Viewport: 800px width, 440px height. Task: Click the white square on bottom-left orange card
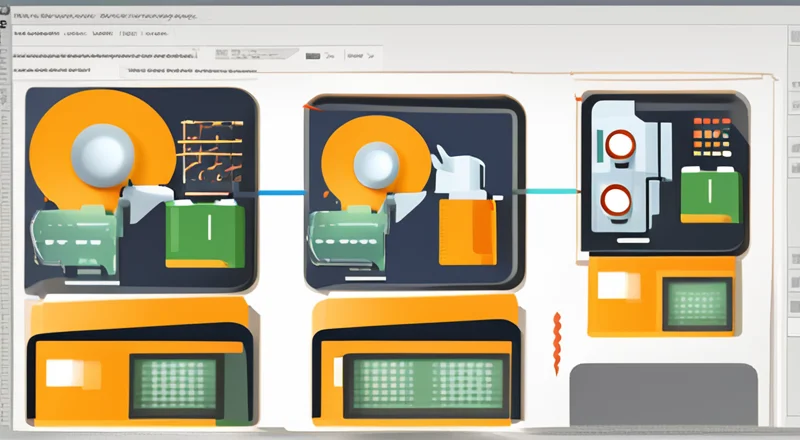pyautogui.click(x=67, y=374)
